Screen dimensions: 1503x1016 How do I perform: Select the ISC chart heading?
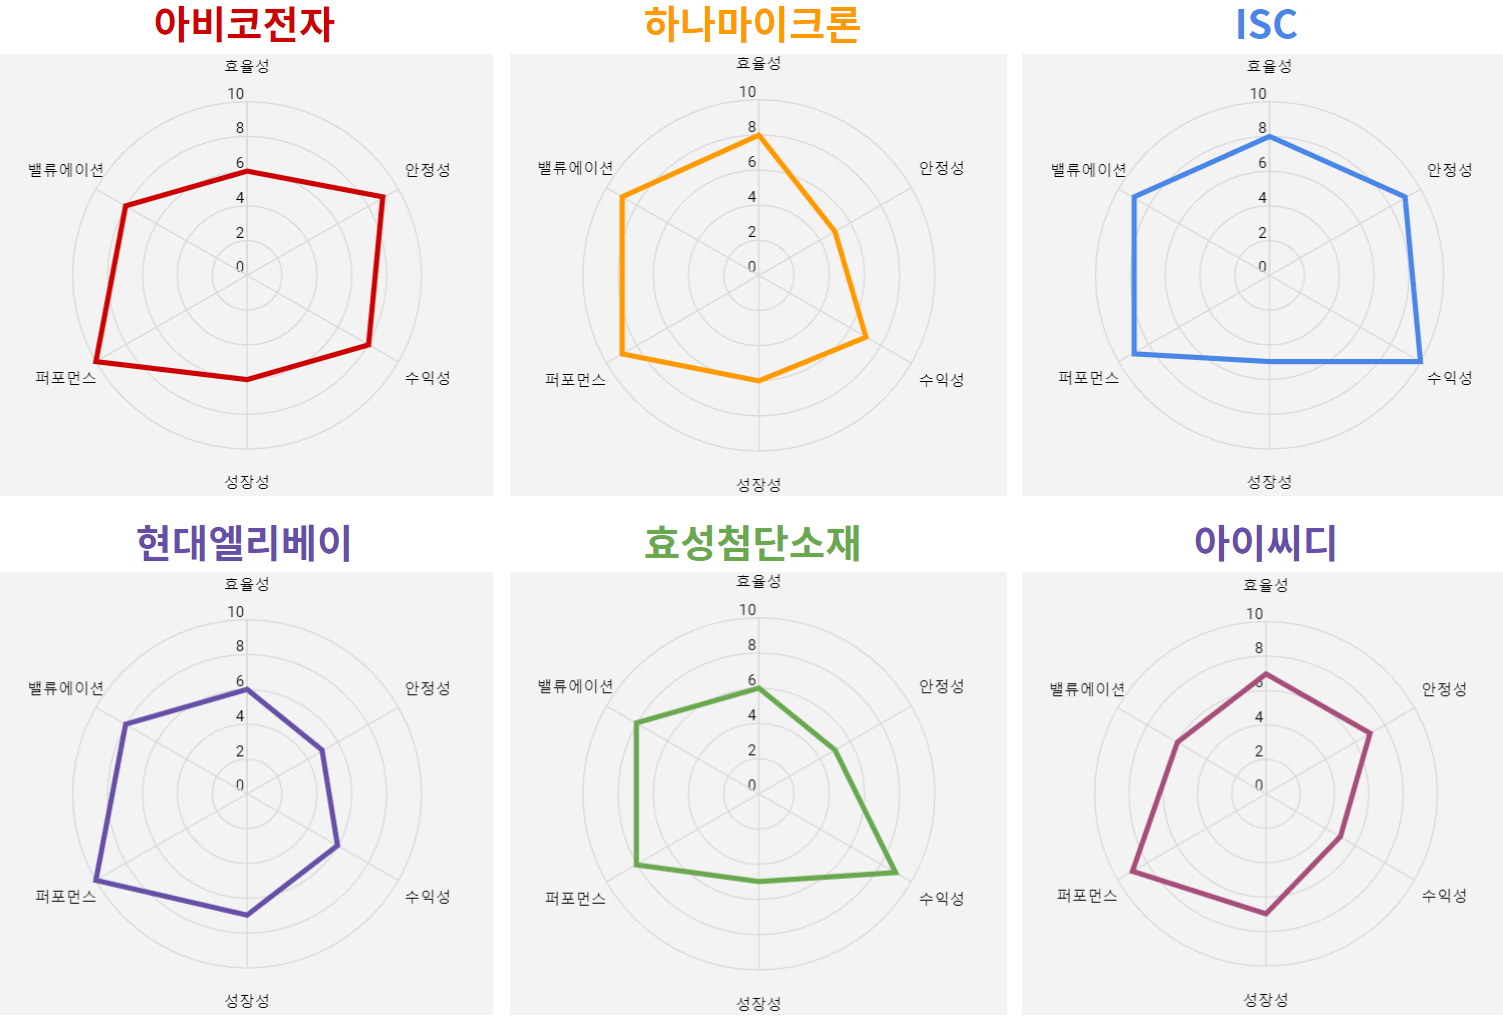[x=1266, y=25]
